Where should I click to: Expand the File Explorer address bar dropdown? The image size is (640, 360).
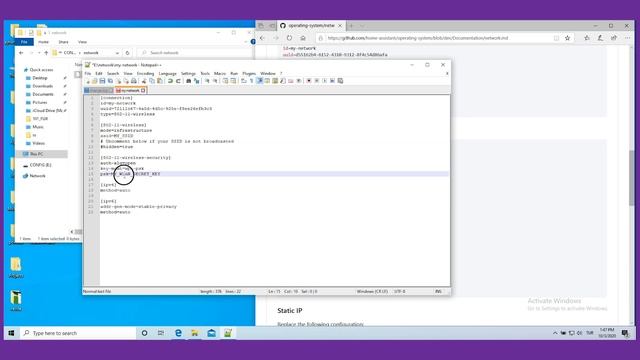pos(117,53)
